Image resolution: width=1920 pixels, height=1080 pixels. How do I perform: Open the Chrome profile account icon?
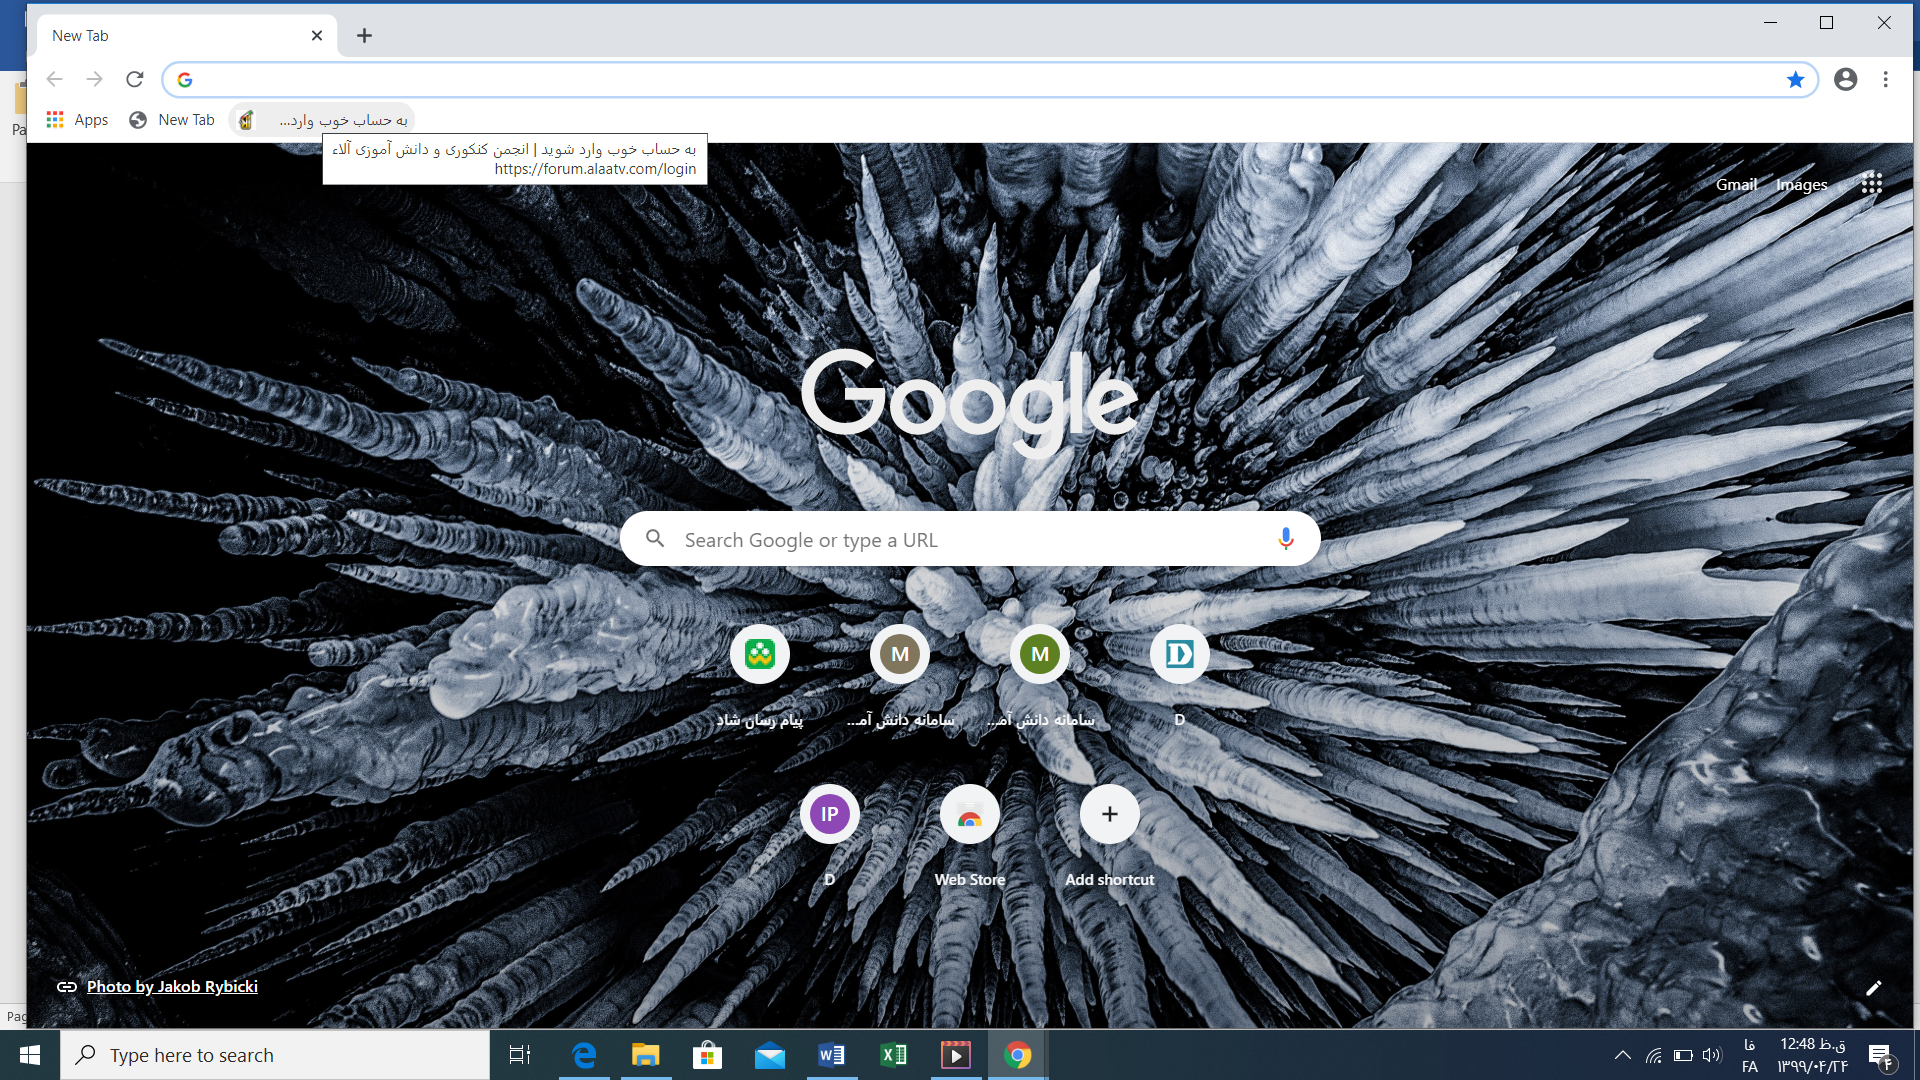click(x=1845, y=80)
